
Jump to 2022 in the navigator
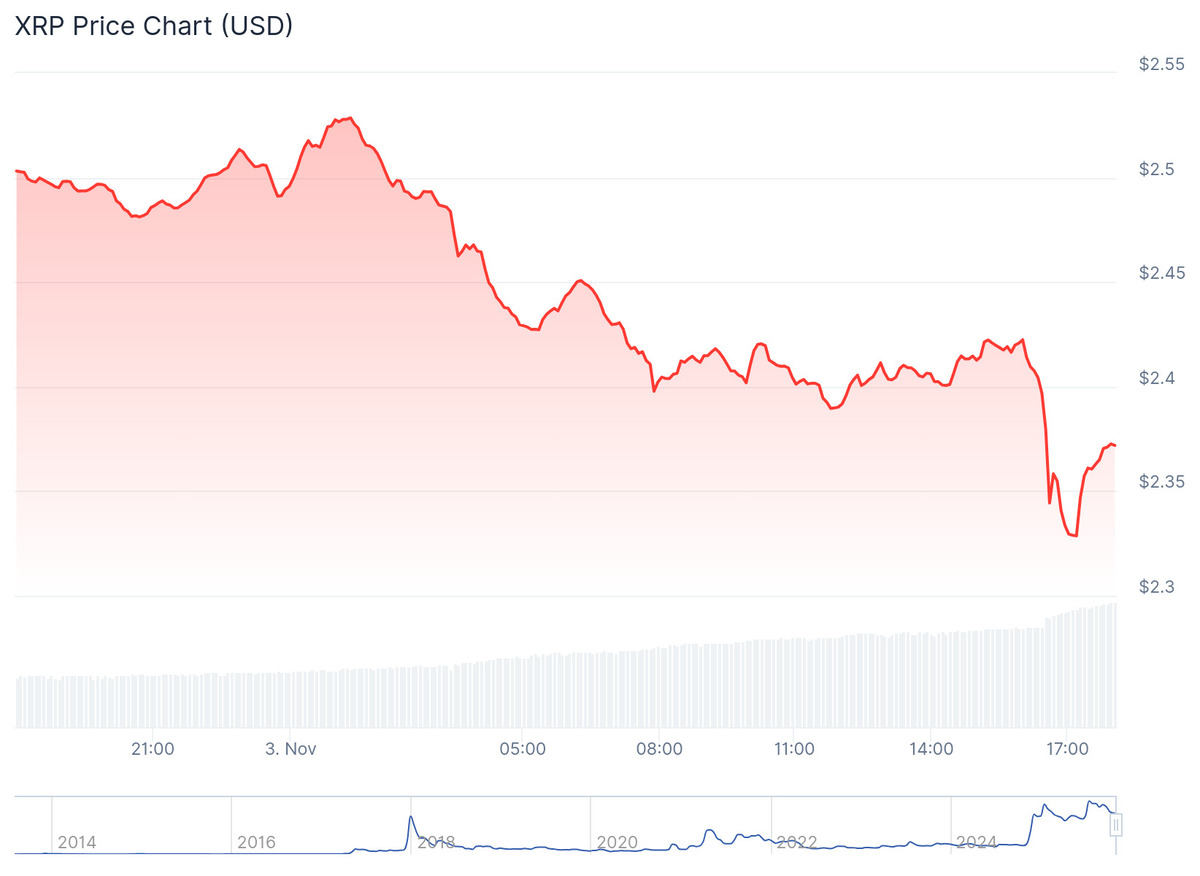point(797,842)
